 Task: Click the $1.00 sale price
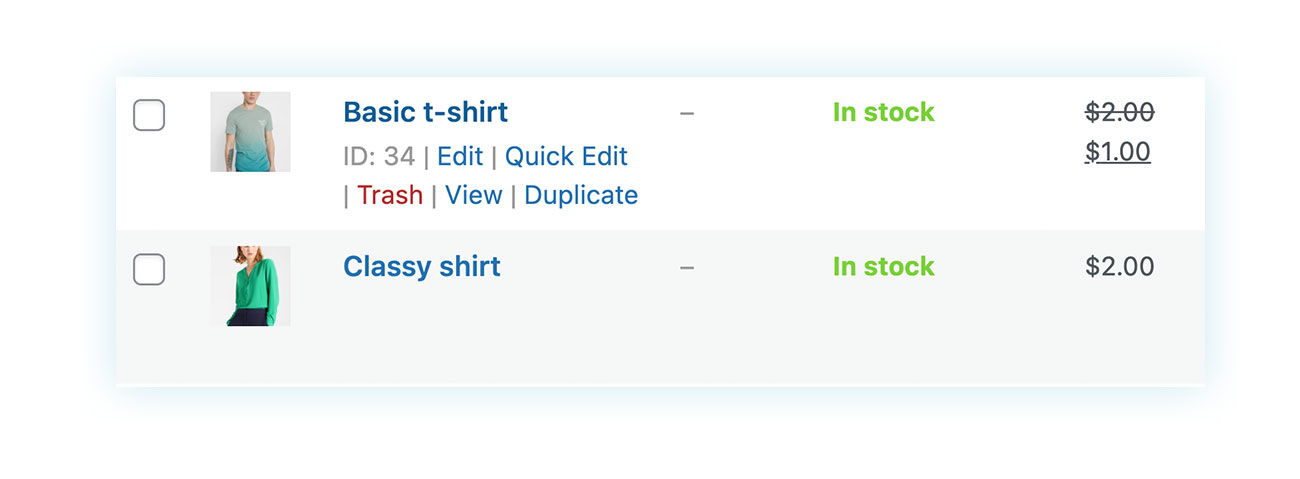tap(1118, 152)
